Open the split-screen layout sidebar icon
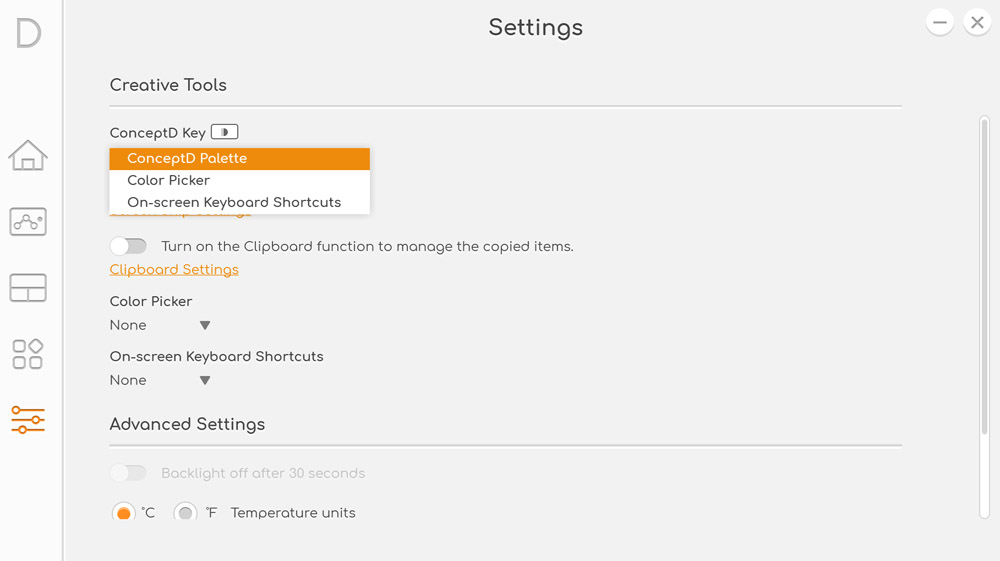The image size is (1000, 561). click(28, 288)
